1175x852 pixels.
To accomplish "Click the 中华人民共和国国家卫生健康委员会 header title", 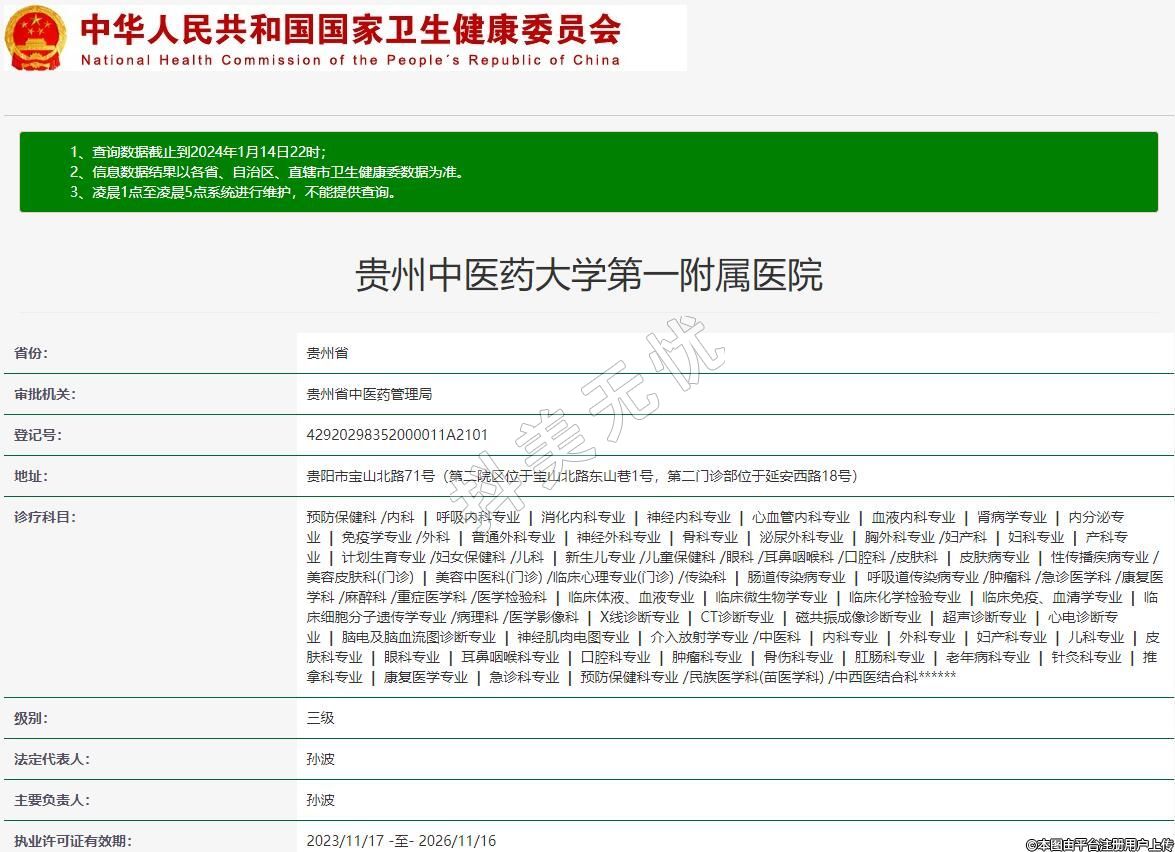I will point(350,28).
